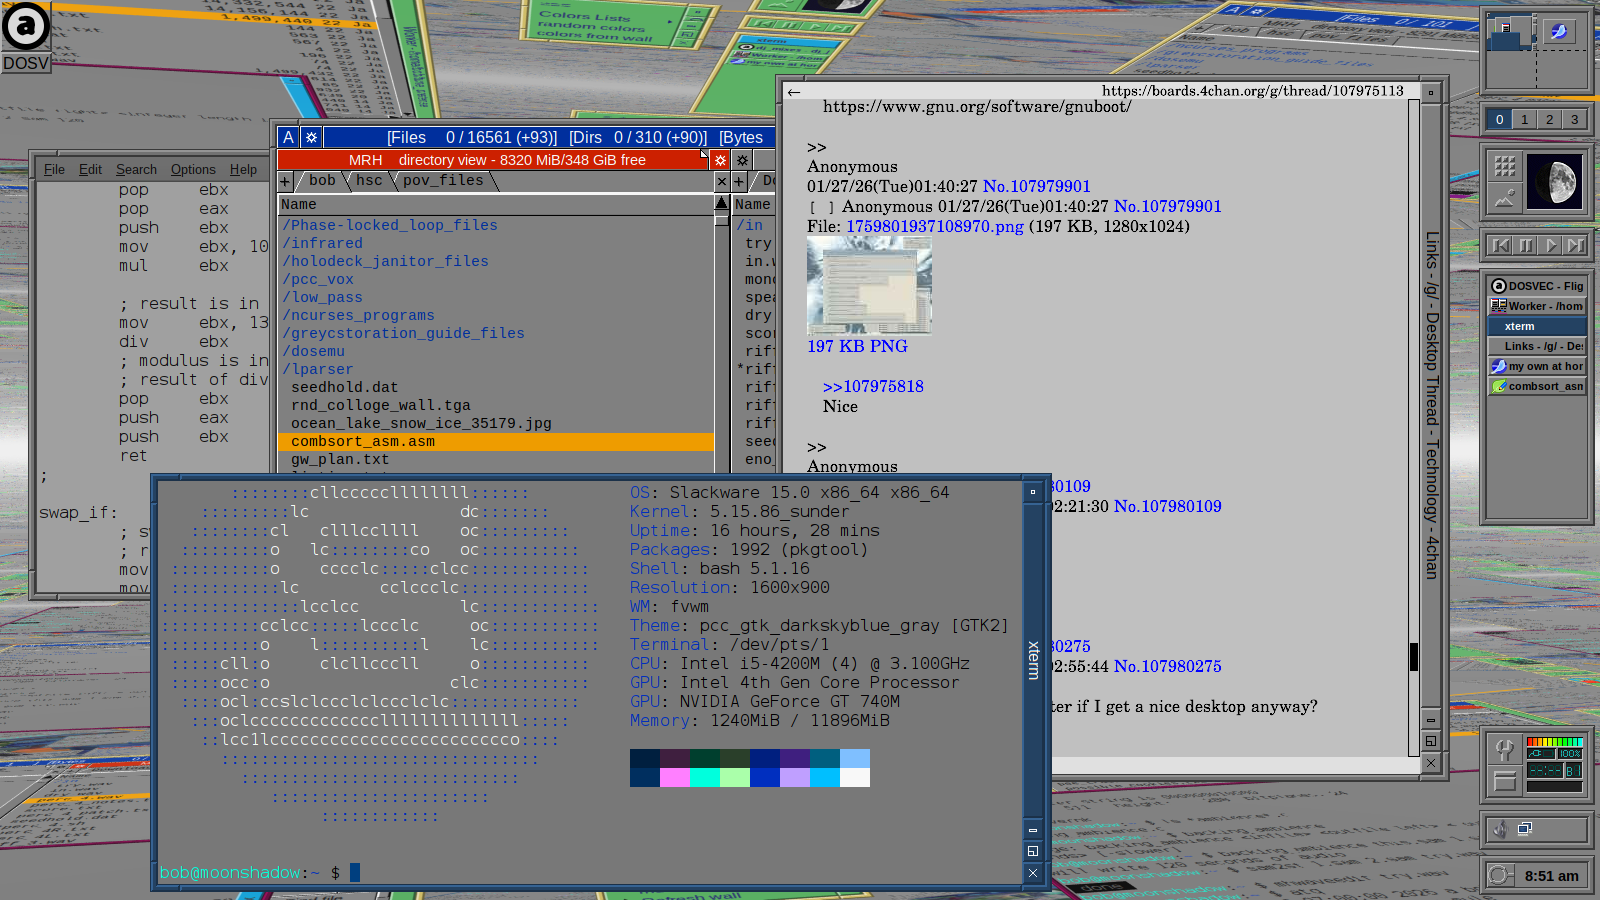Click the landscape picture icon under the grid

[1504, 198]
